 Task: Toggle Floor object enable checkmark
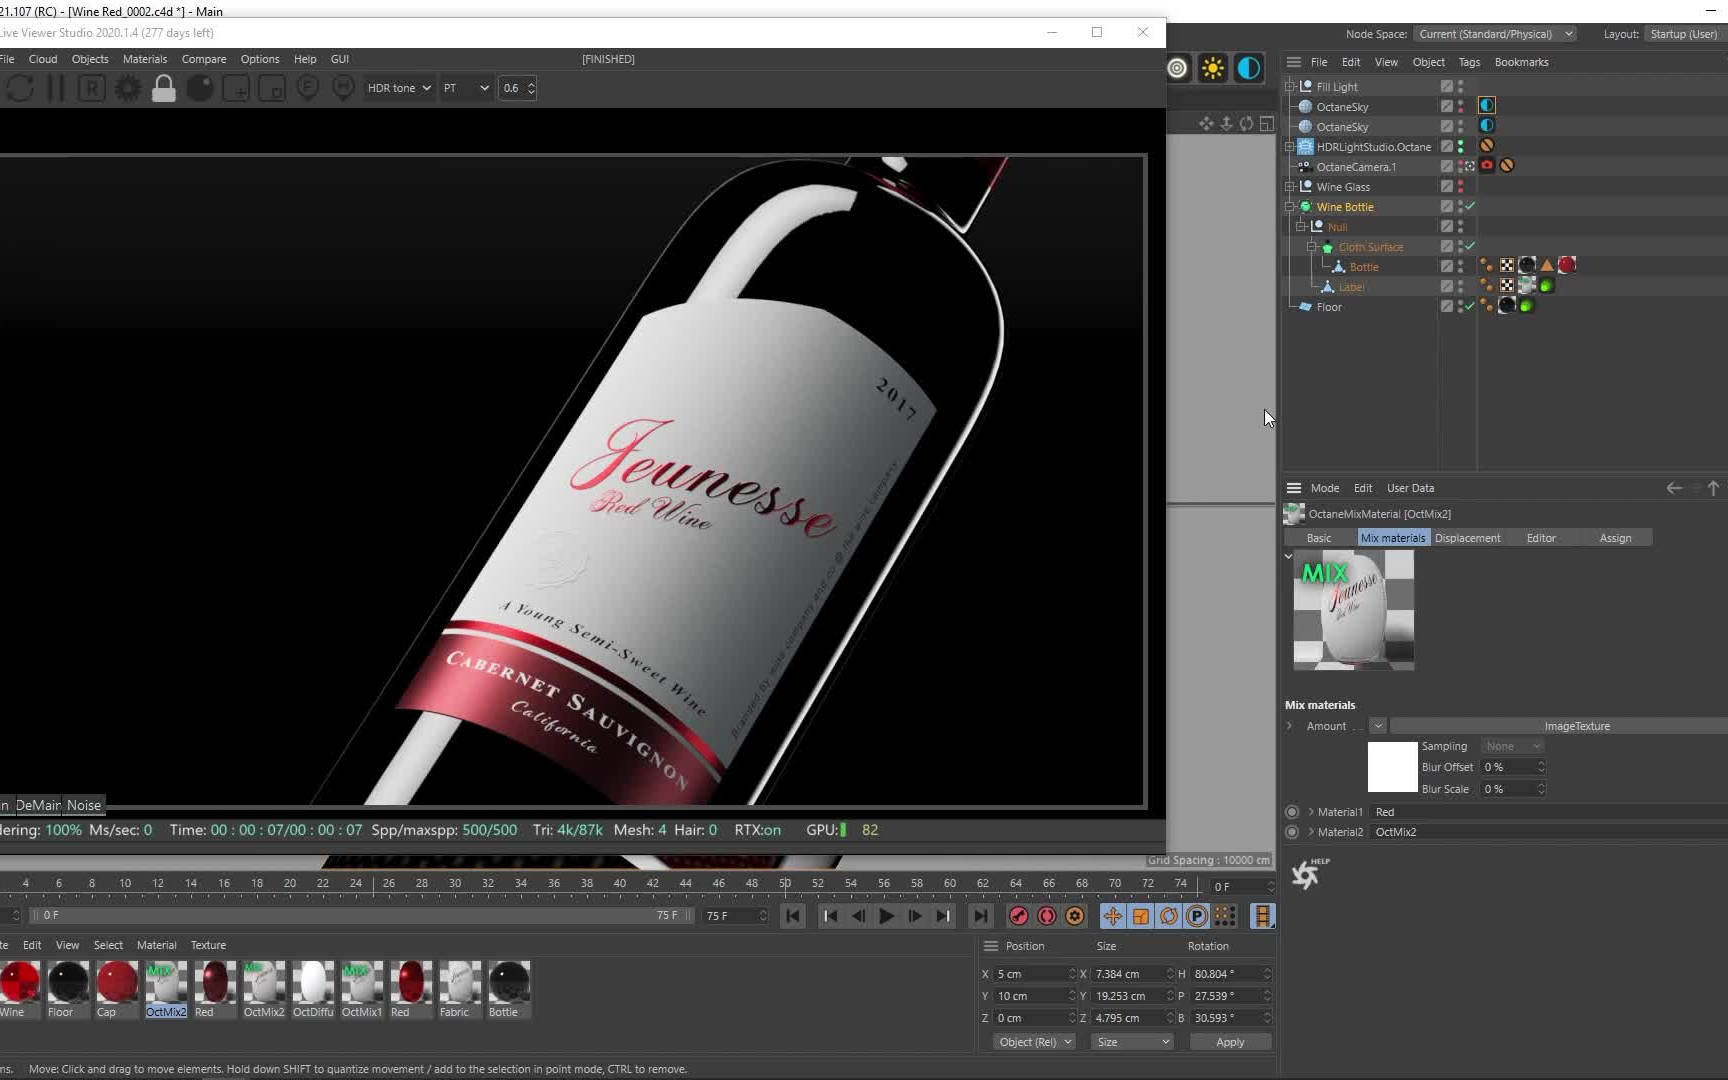pos(1470,306)
